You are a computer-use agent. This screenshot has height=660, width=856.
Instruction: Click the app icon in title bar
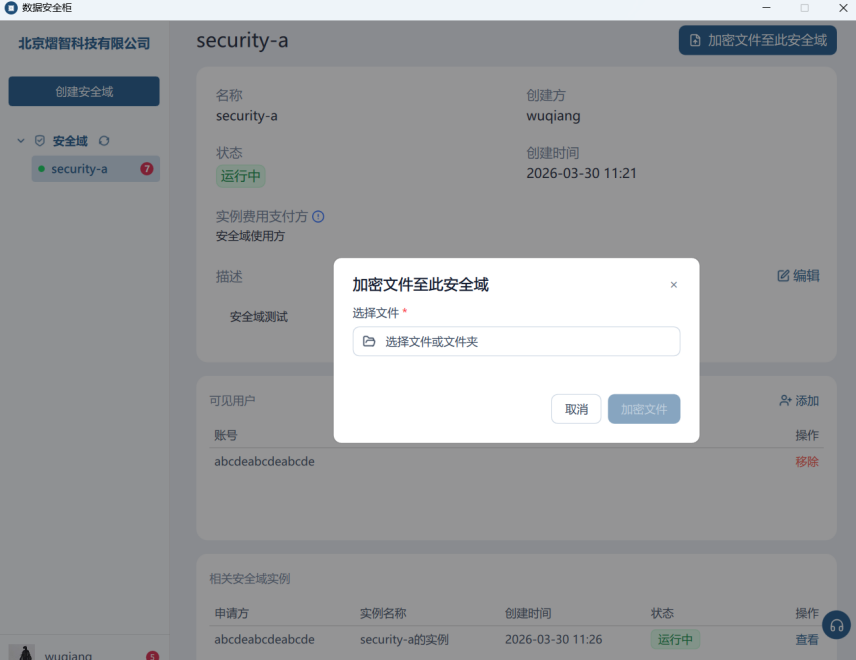click(x=11, y=8)
